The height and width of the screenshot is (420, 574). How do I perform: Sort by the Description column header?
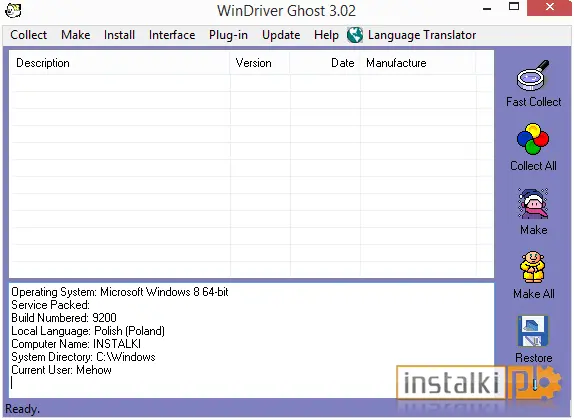pyautogui.click(x=120, y=63)
